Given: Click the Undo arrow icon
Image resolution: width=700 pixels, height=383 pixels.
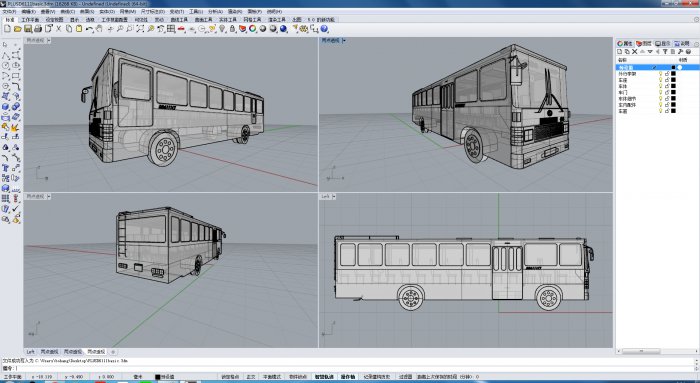Looking at the screenshot, I should click(89, 29).
